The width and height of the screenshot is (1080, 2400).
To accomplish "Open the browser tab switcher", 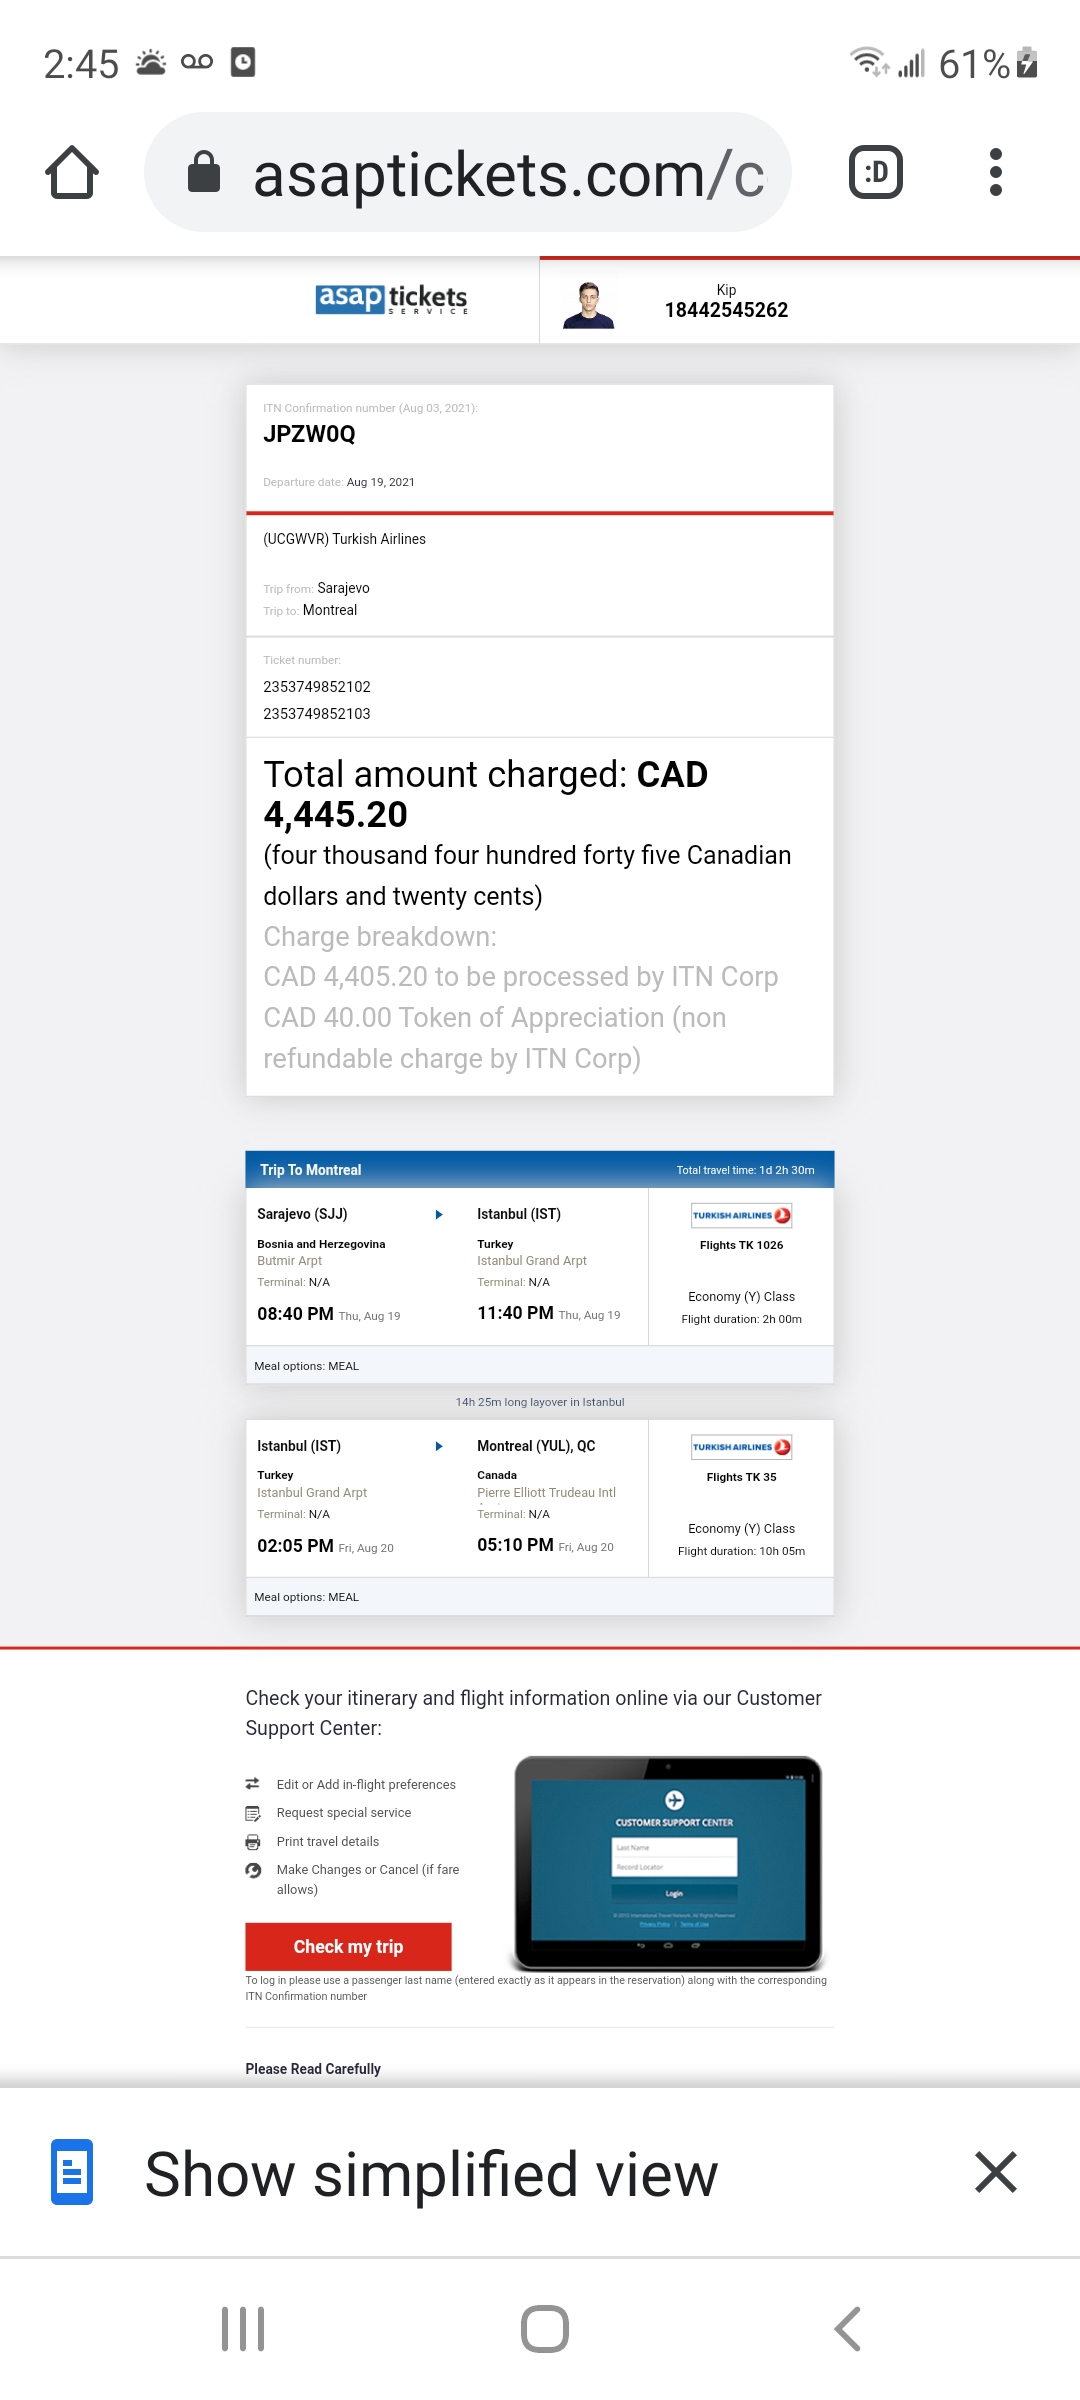I will (875, 172).
